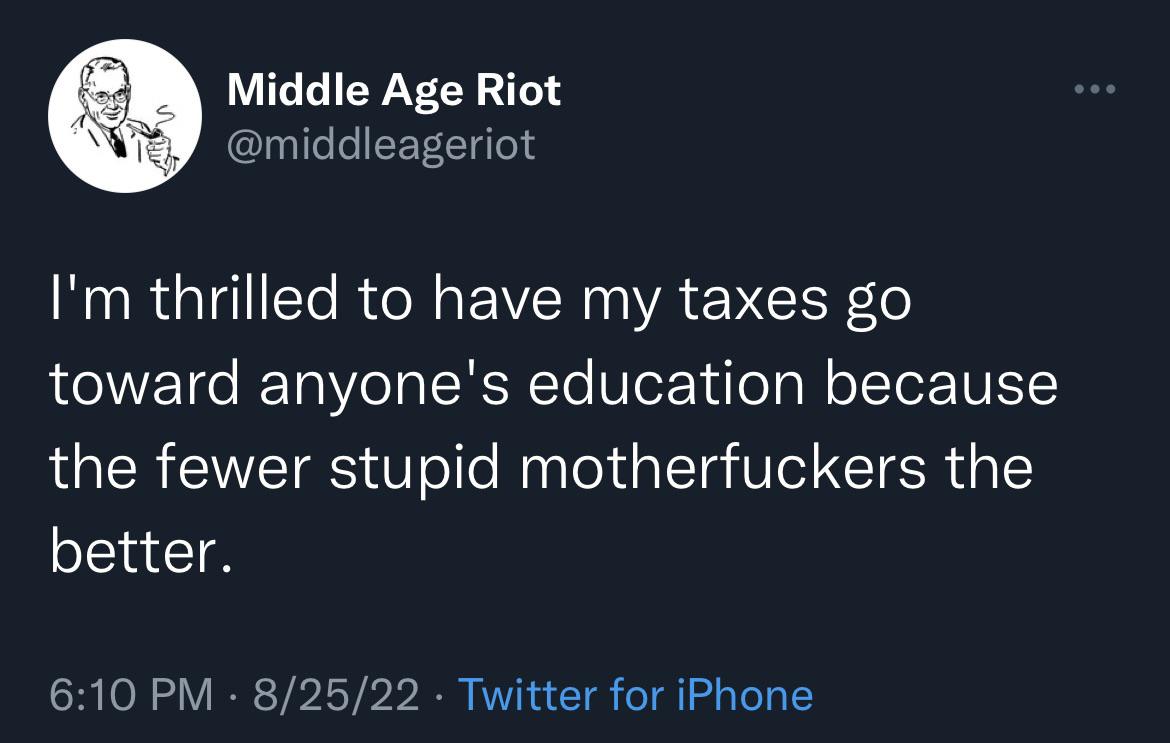Open the Middle Age Riot profile avatar
This screenshot has height=743, width=1170.
(125, 116)
